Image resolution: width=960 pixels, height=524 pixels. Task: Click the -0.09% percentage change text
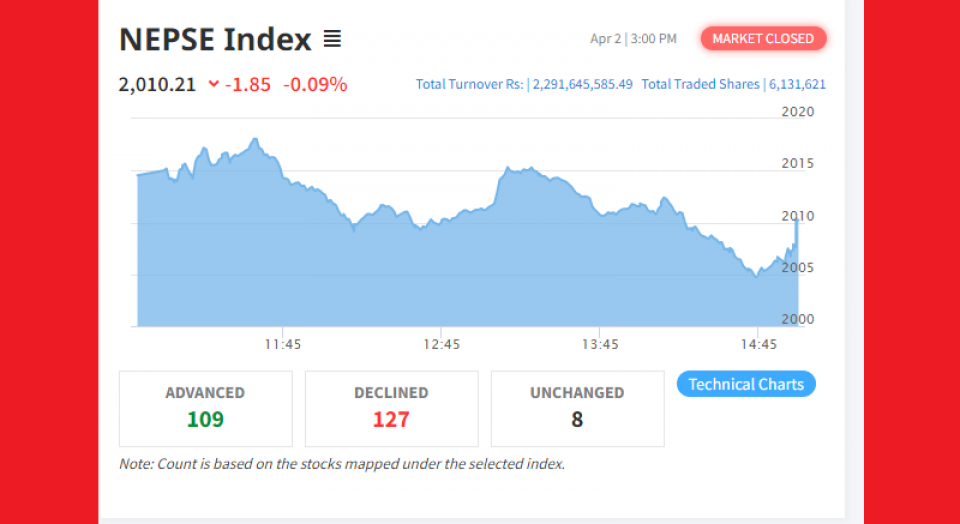[315, 84]
